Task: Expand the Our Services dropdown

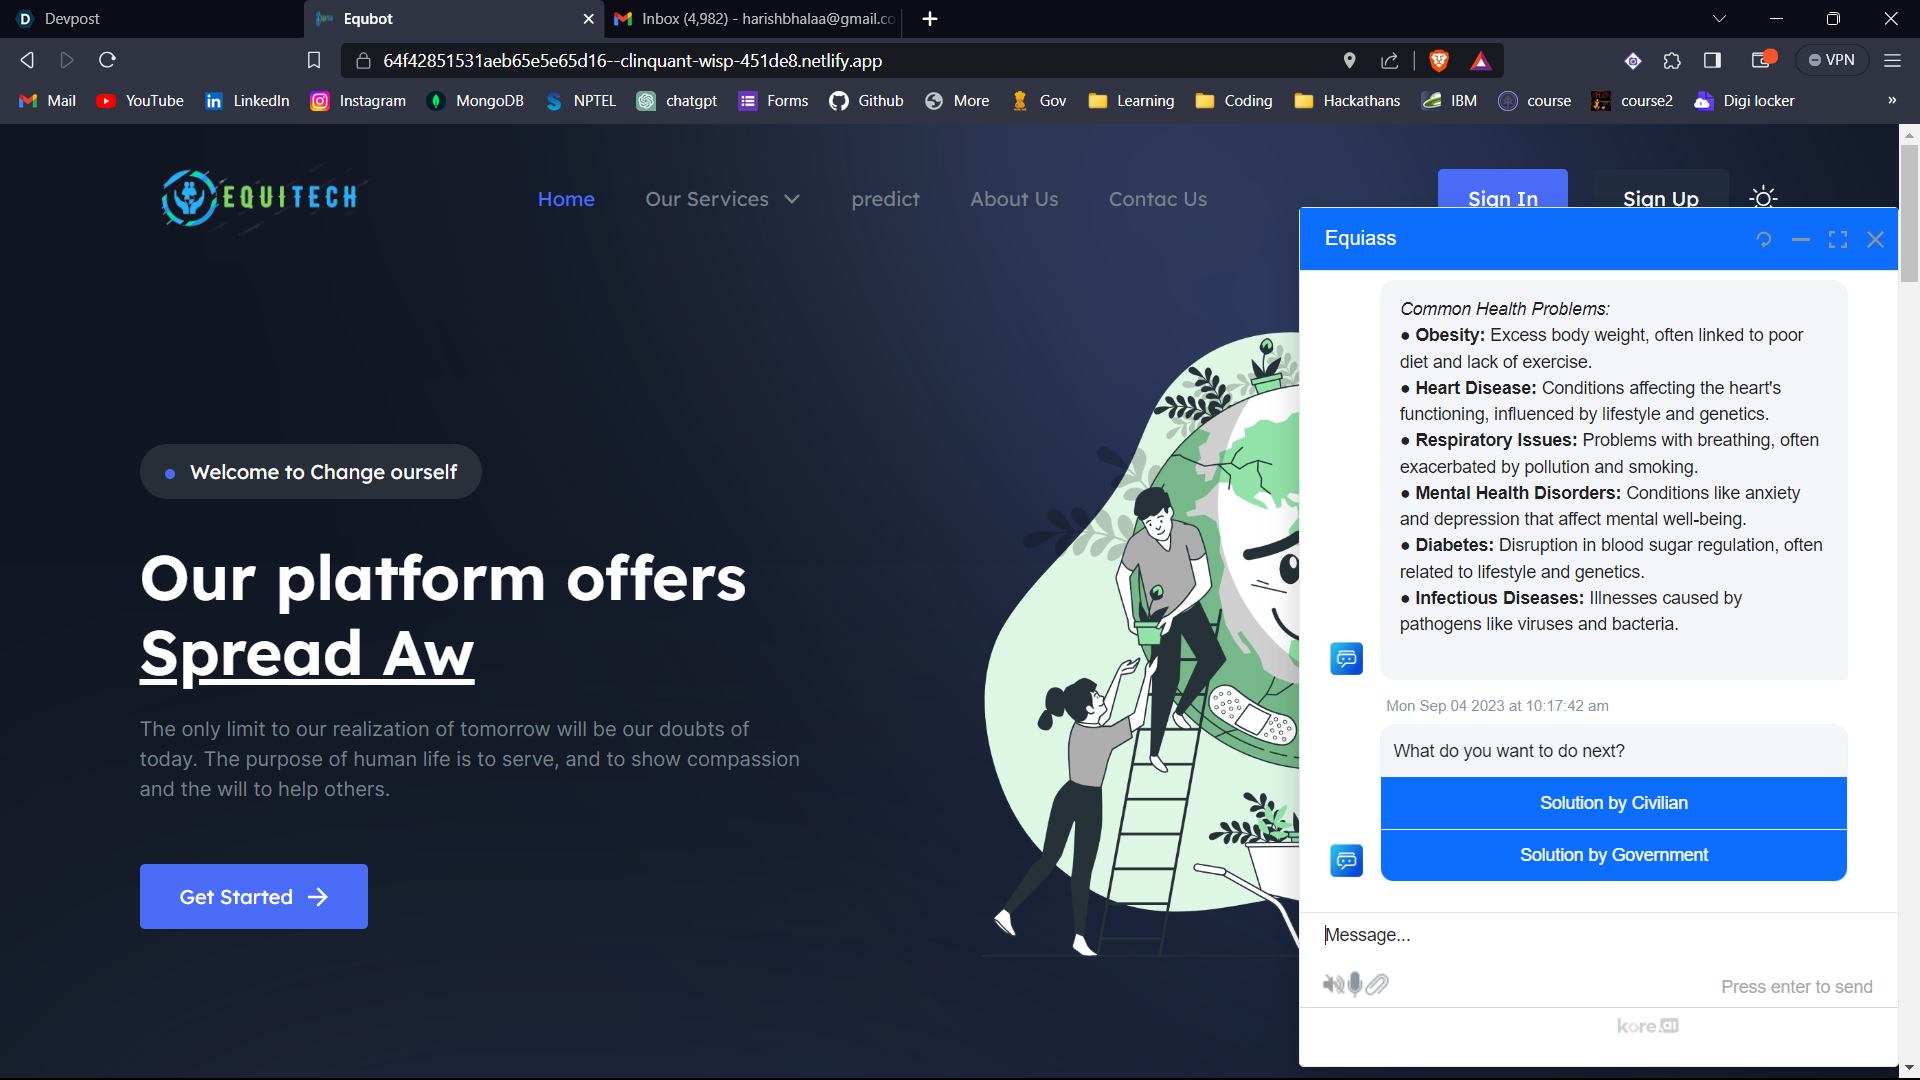Action: coord(722,199)
